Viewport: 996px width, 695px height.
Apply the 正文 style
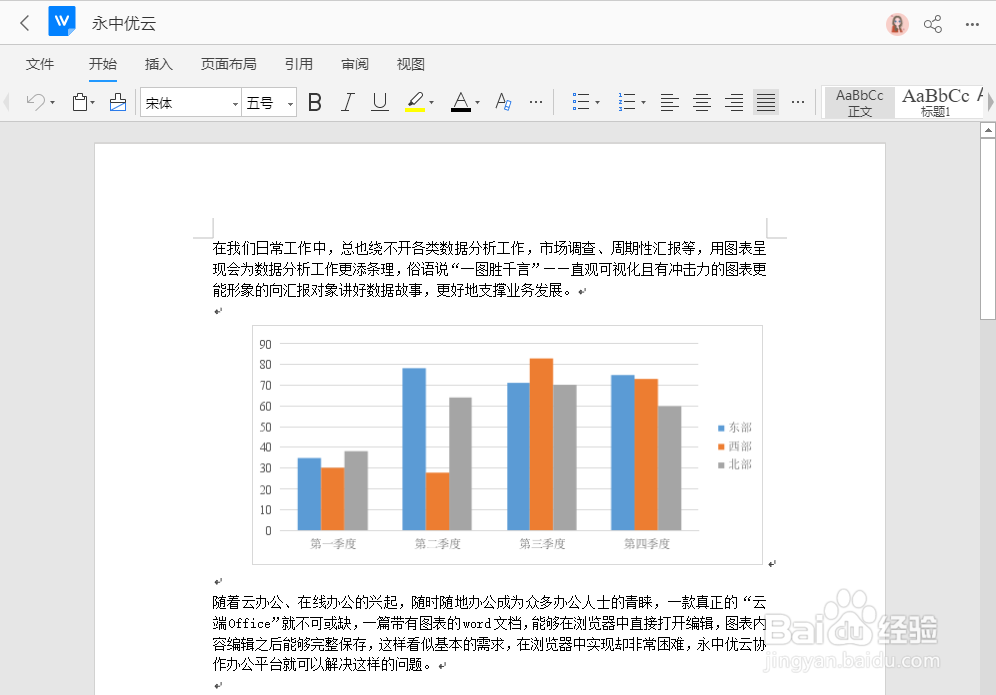859,103
